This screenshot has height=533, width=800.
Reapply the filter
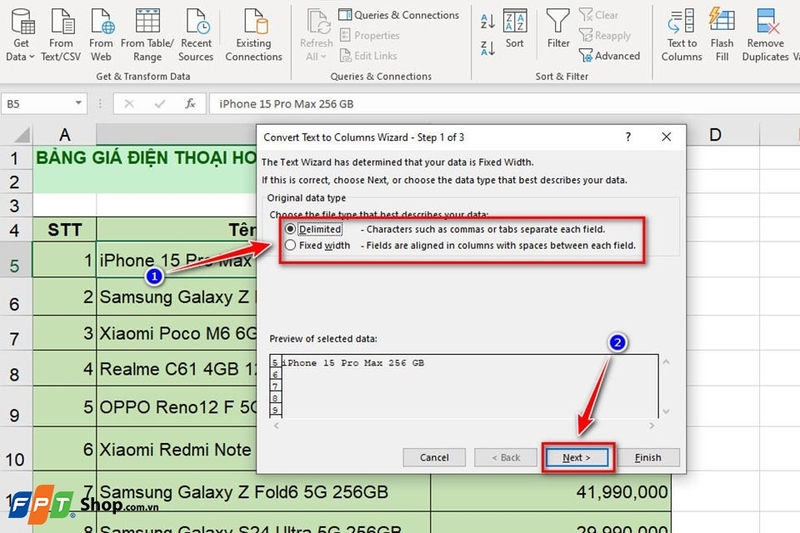click(605, 35)
